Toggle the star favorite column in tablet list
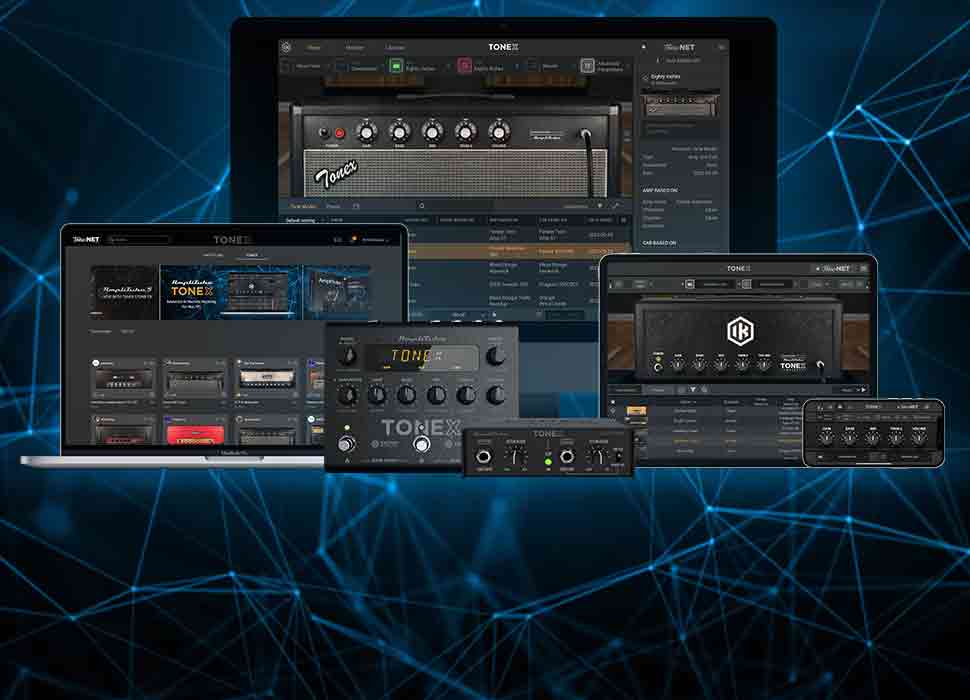970x700 pixels. tap(612, 400)
